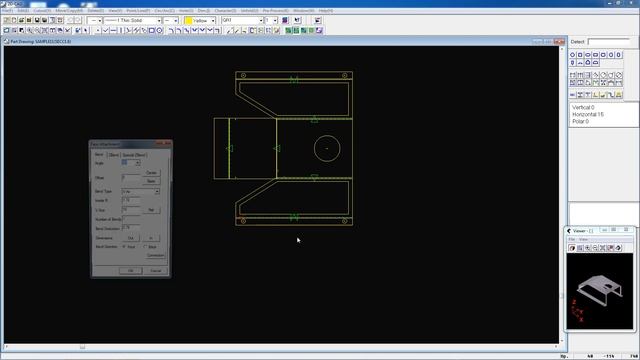Click the first green icon in second toolbar row
This screenshot has width=640, height=360.
click(x=288, y=31)
